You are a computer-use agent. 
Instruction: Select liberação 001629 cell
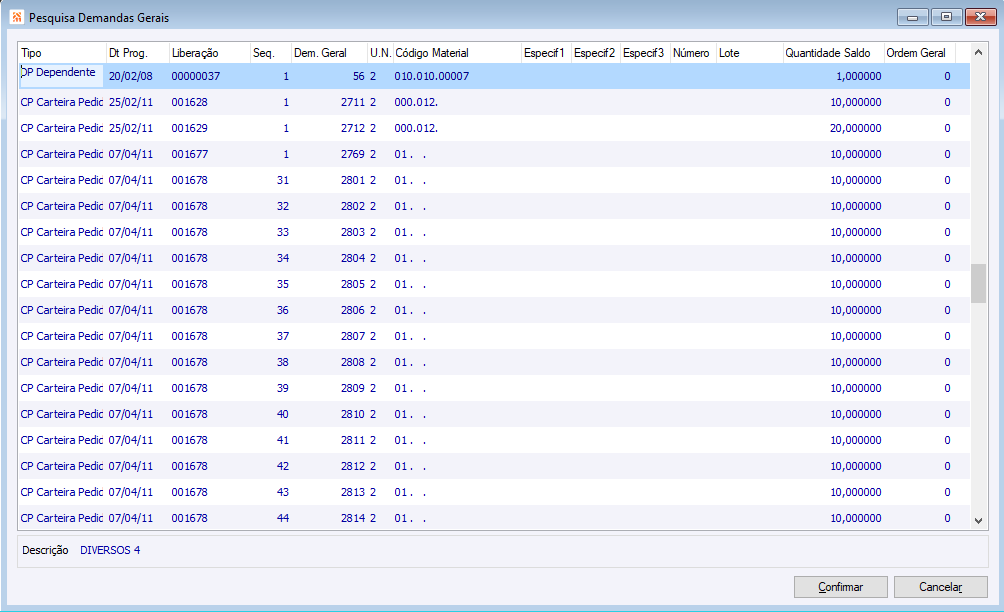190,128
